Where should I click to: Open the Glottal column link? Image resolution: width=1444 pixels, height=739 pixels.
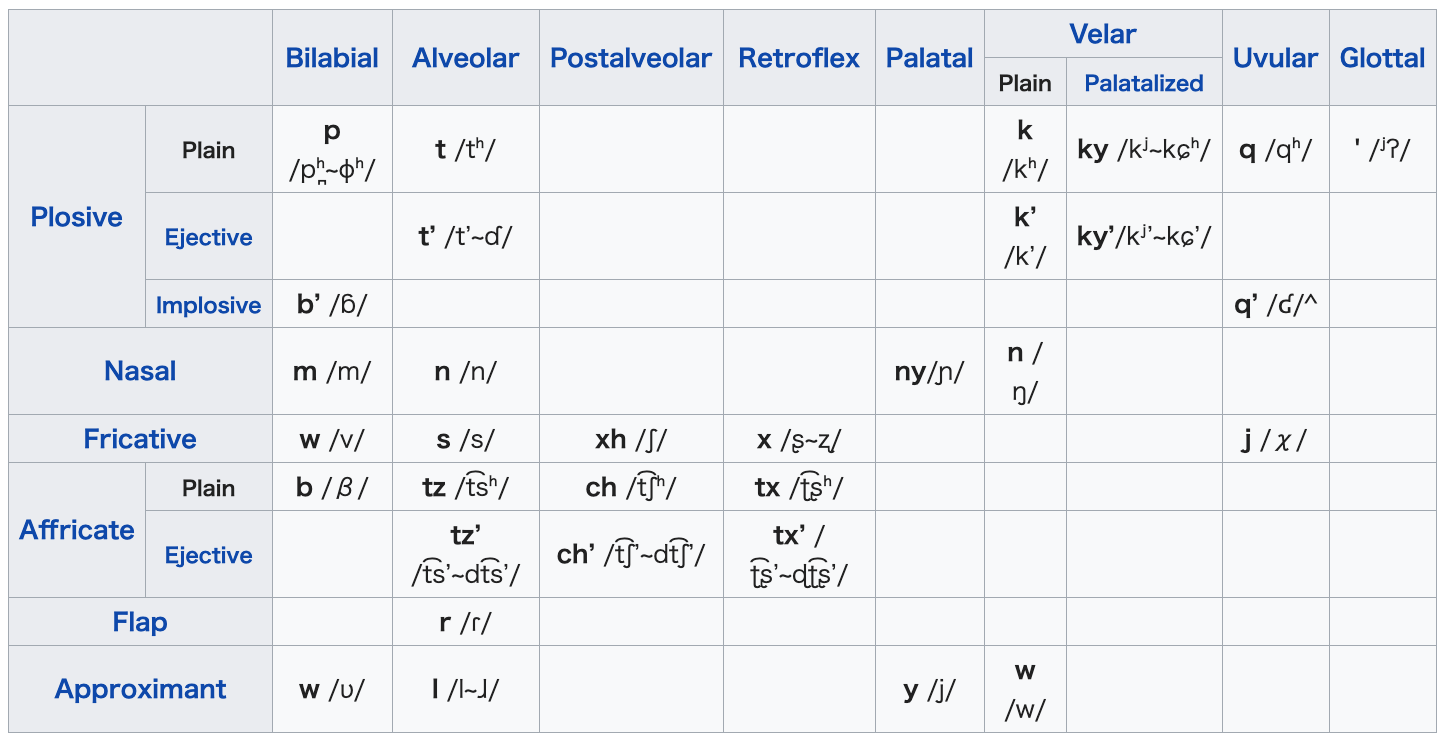[1382, 58]
